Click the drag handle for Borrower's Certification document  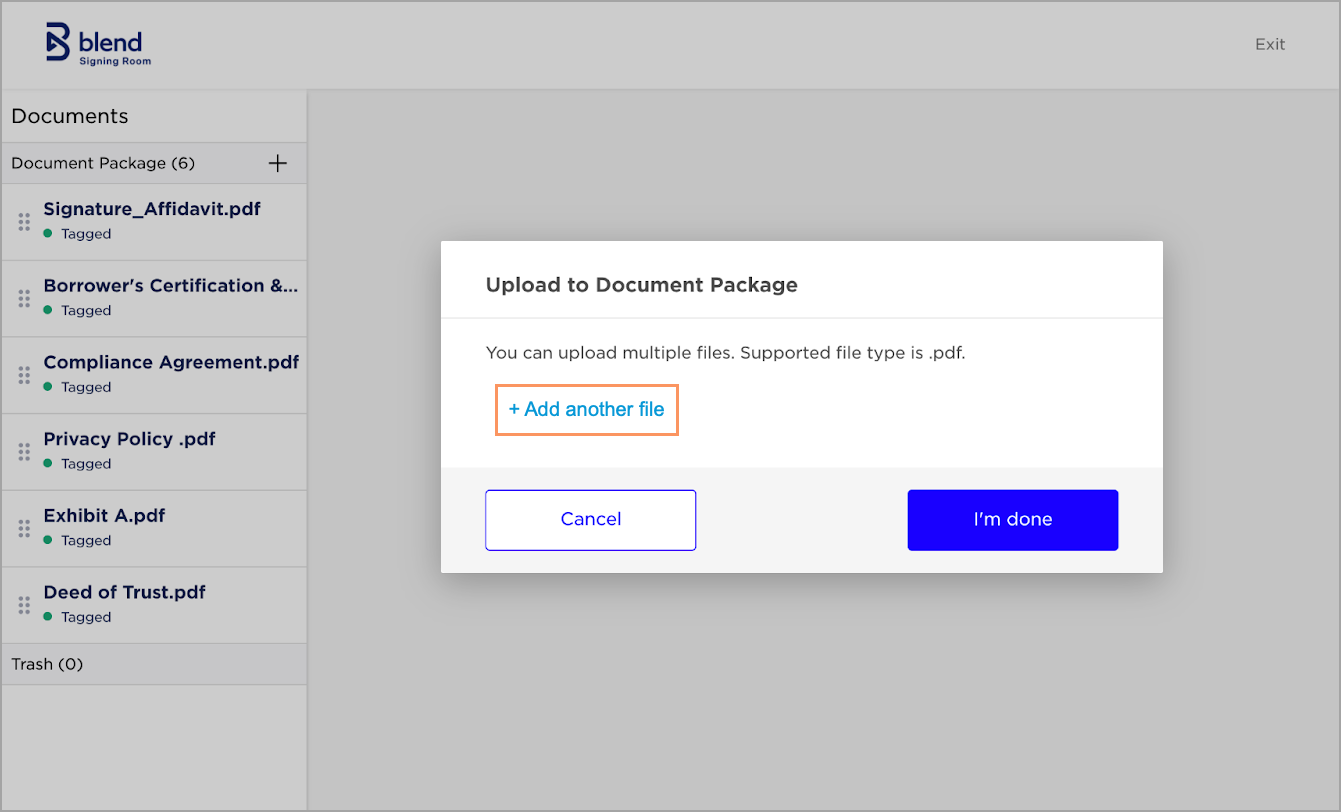(24, 297)
